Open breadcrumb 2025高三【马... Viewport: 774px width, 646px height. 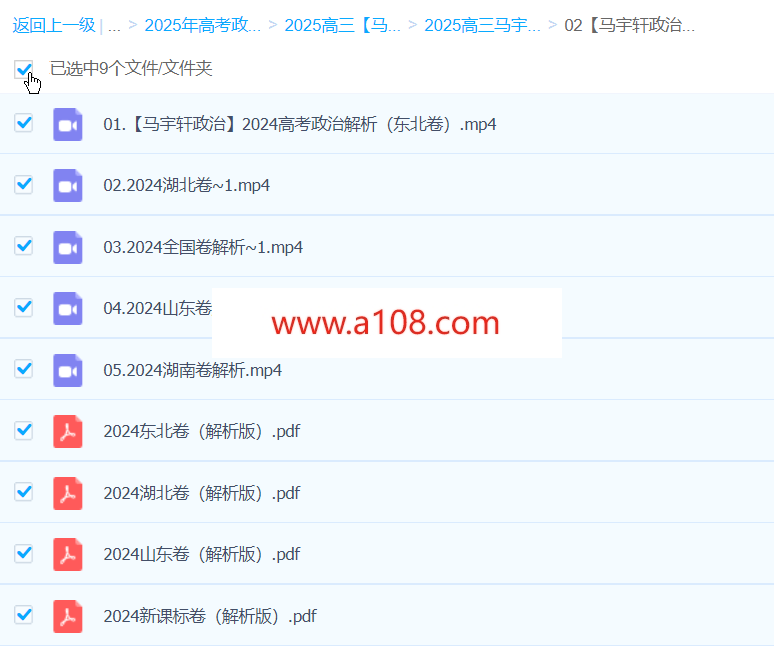coord(343,25)
